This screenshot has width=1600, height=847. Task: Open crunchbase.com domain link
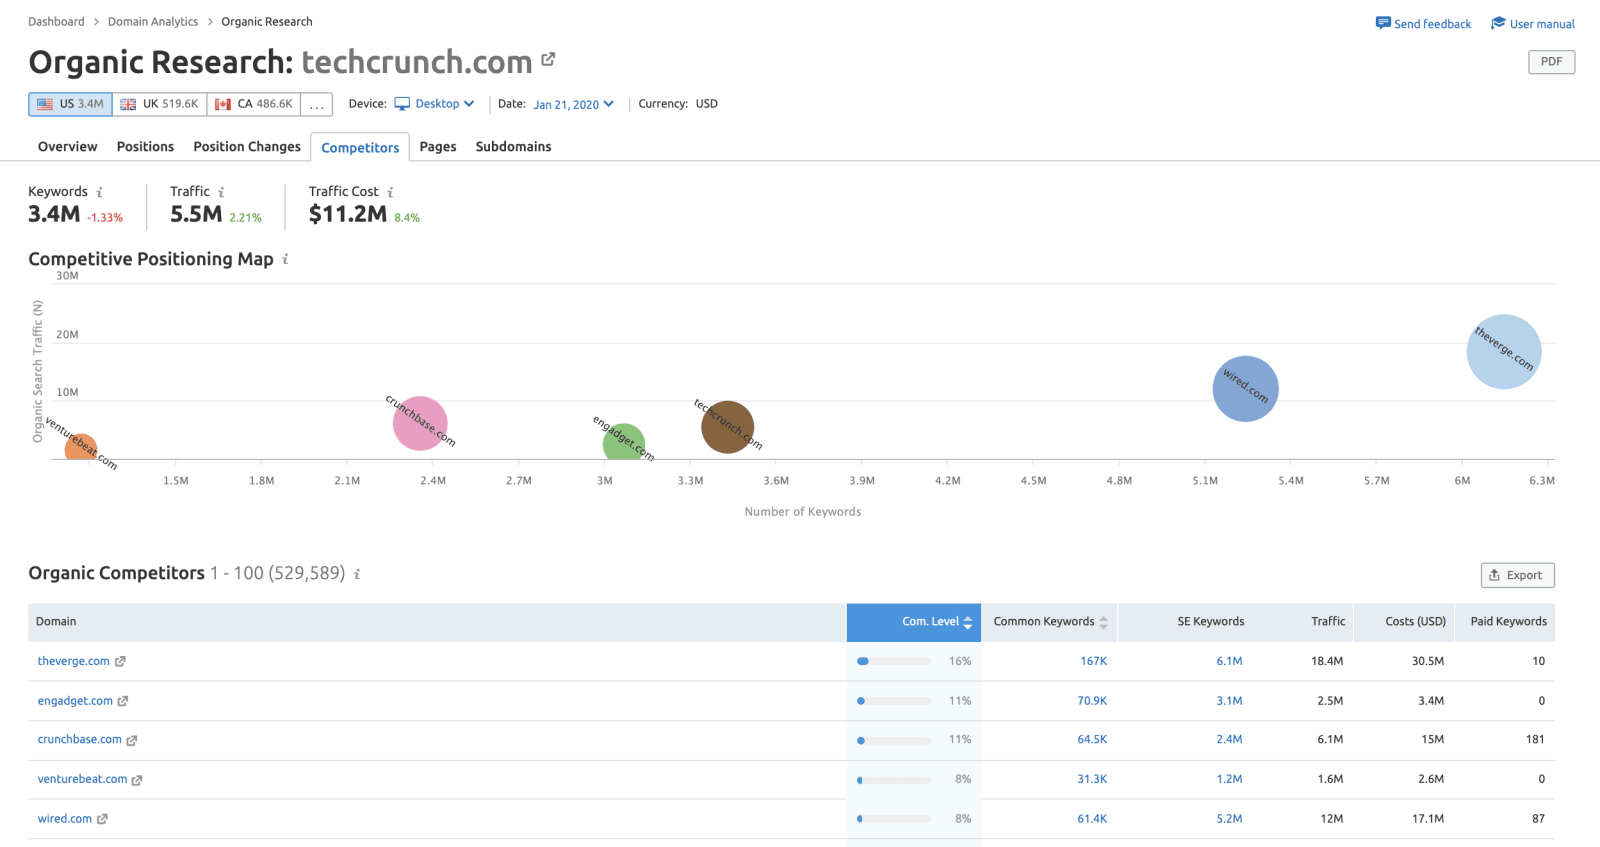tap(79, 740)
